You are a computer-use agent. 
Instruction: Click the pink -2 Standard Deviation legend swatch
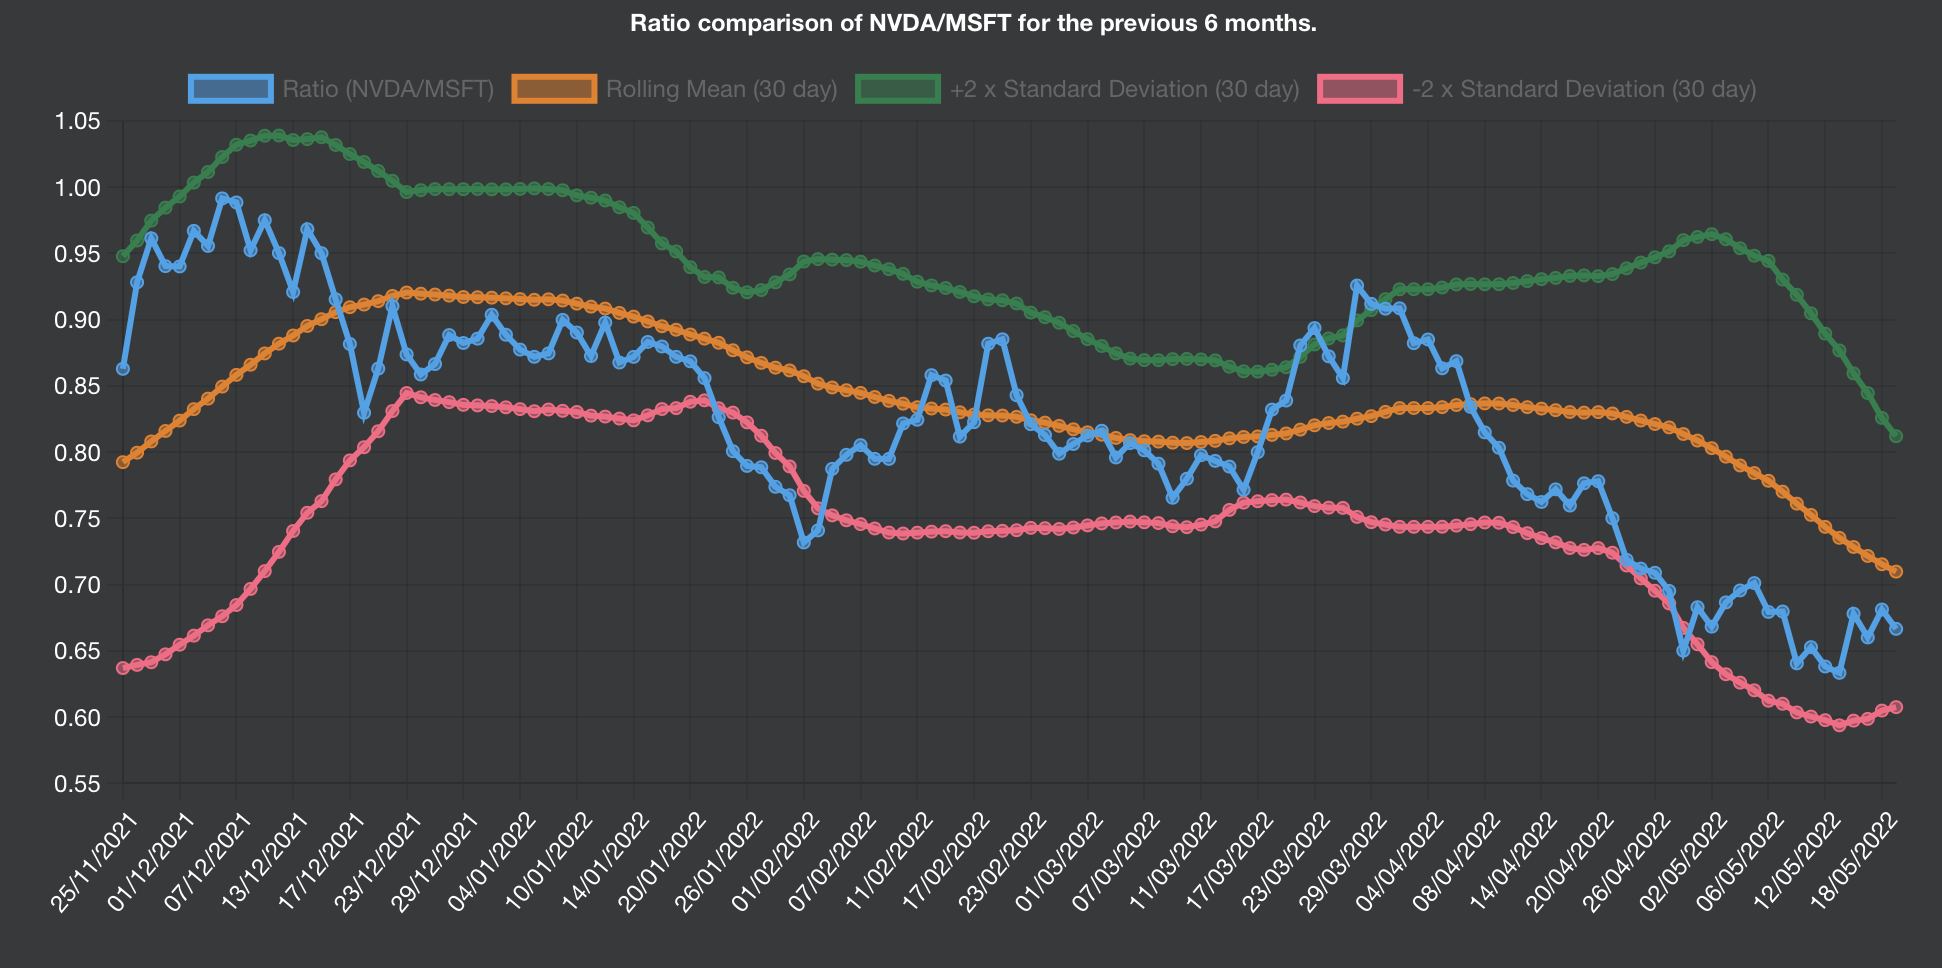click(x=1360, y=88)
